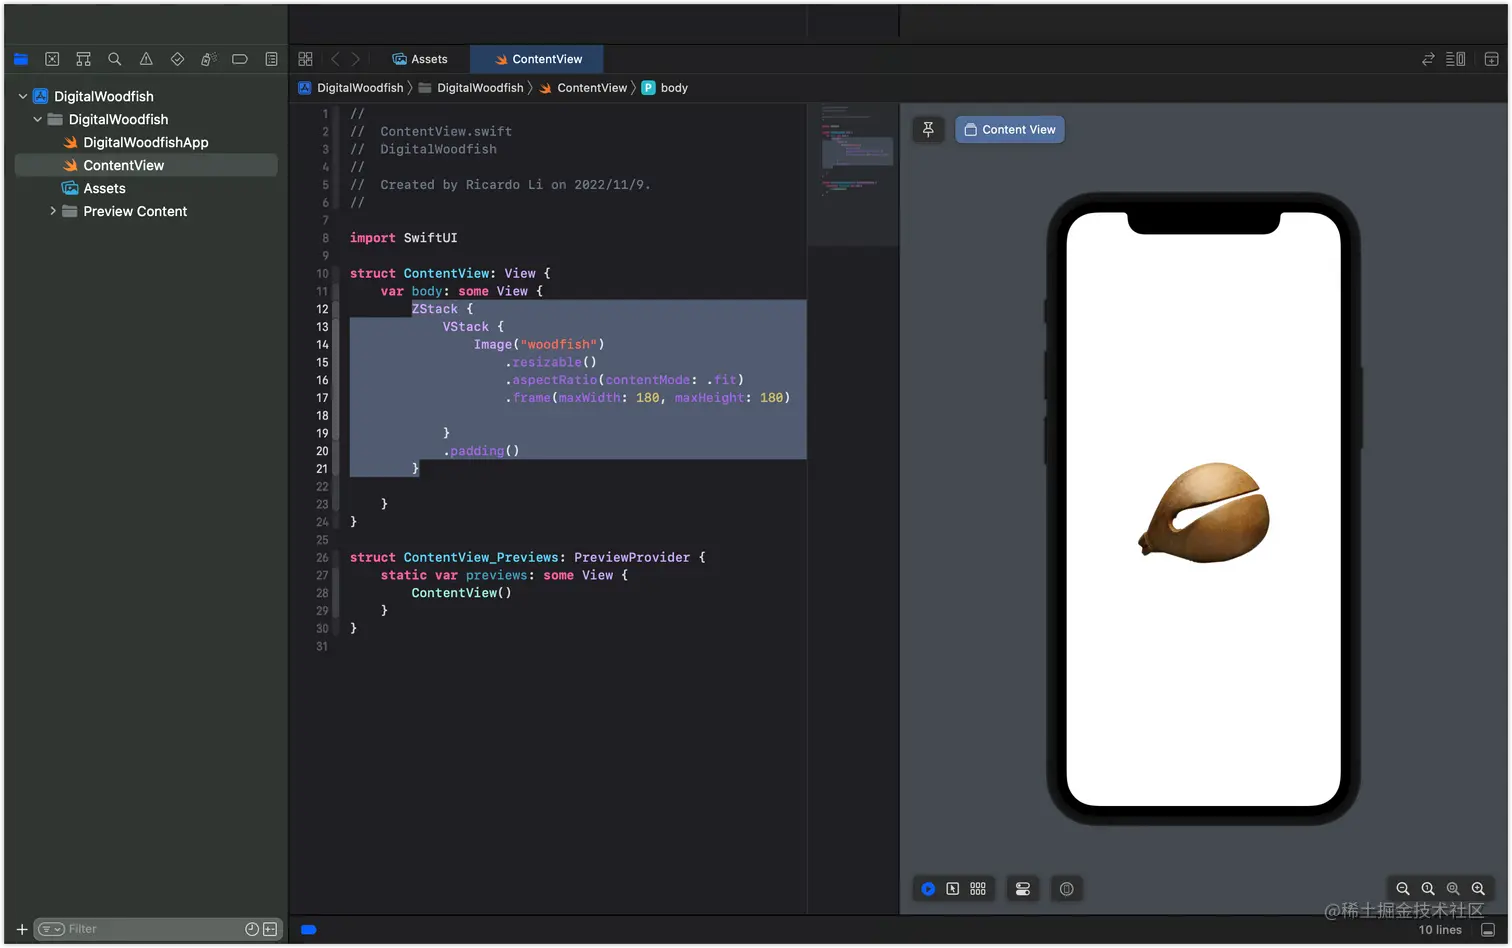Open the Source Control navigator icon
This screenshot has height=948, width=1512.
pos(52,59)
